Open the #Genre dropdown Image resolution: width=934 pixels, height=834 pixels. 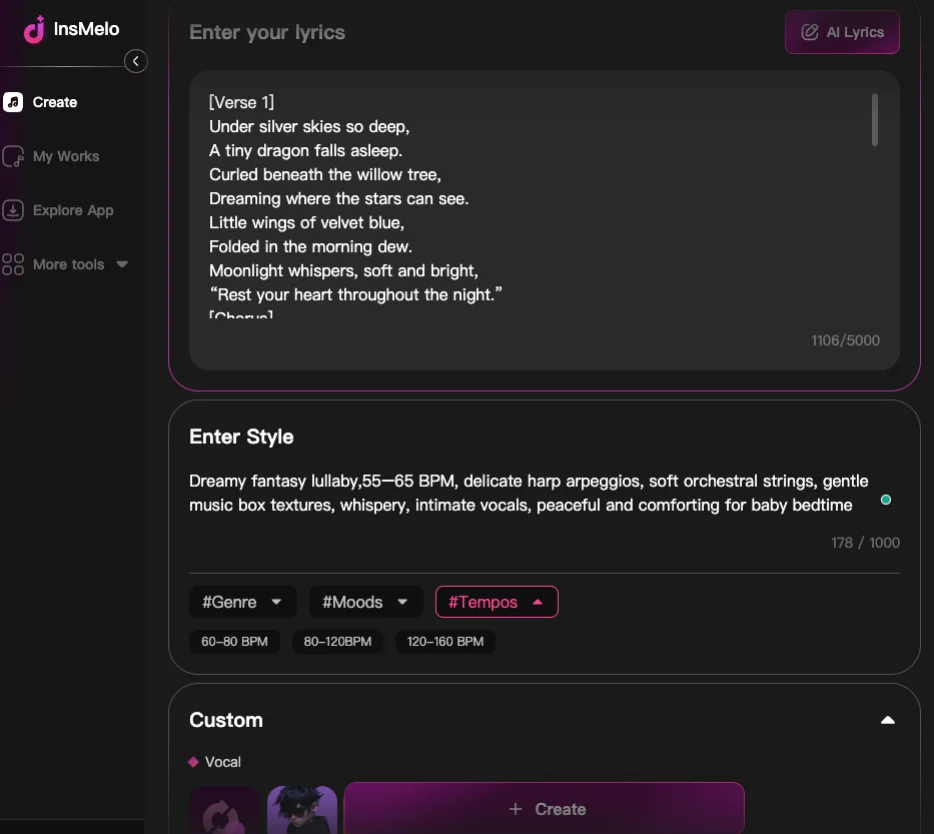[x=242, y=602]
